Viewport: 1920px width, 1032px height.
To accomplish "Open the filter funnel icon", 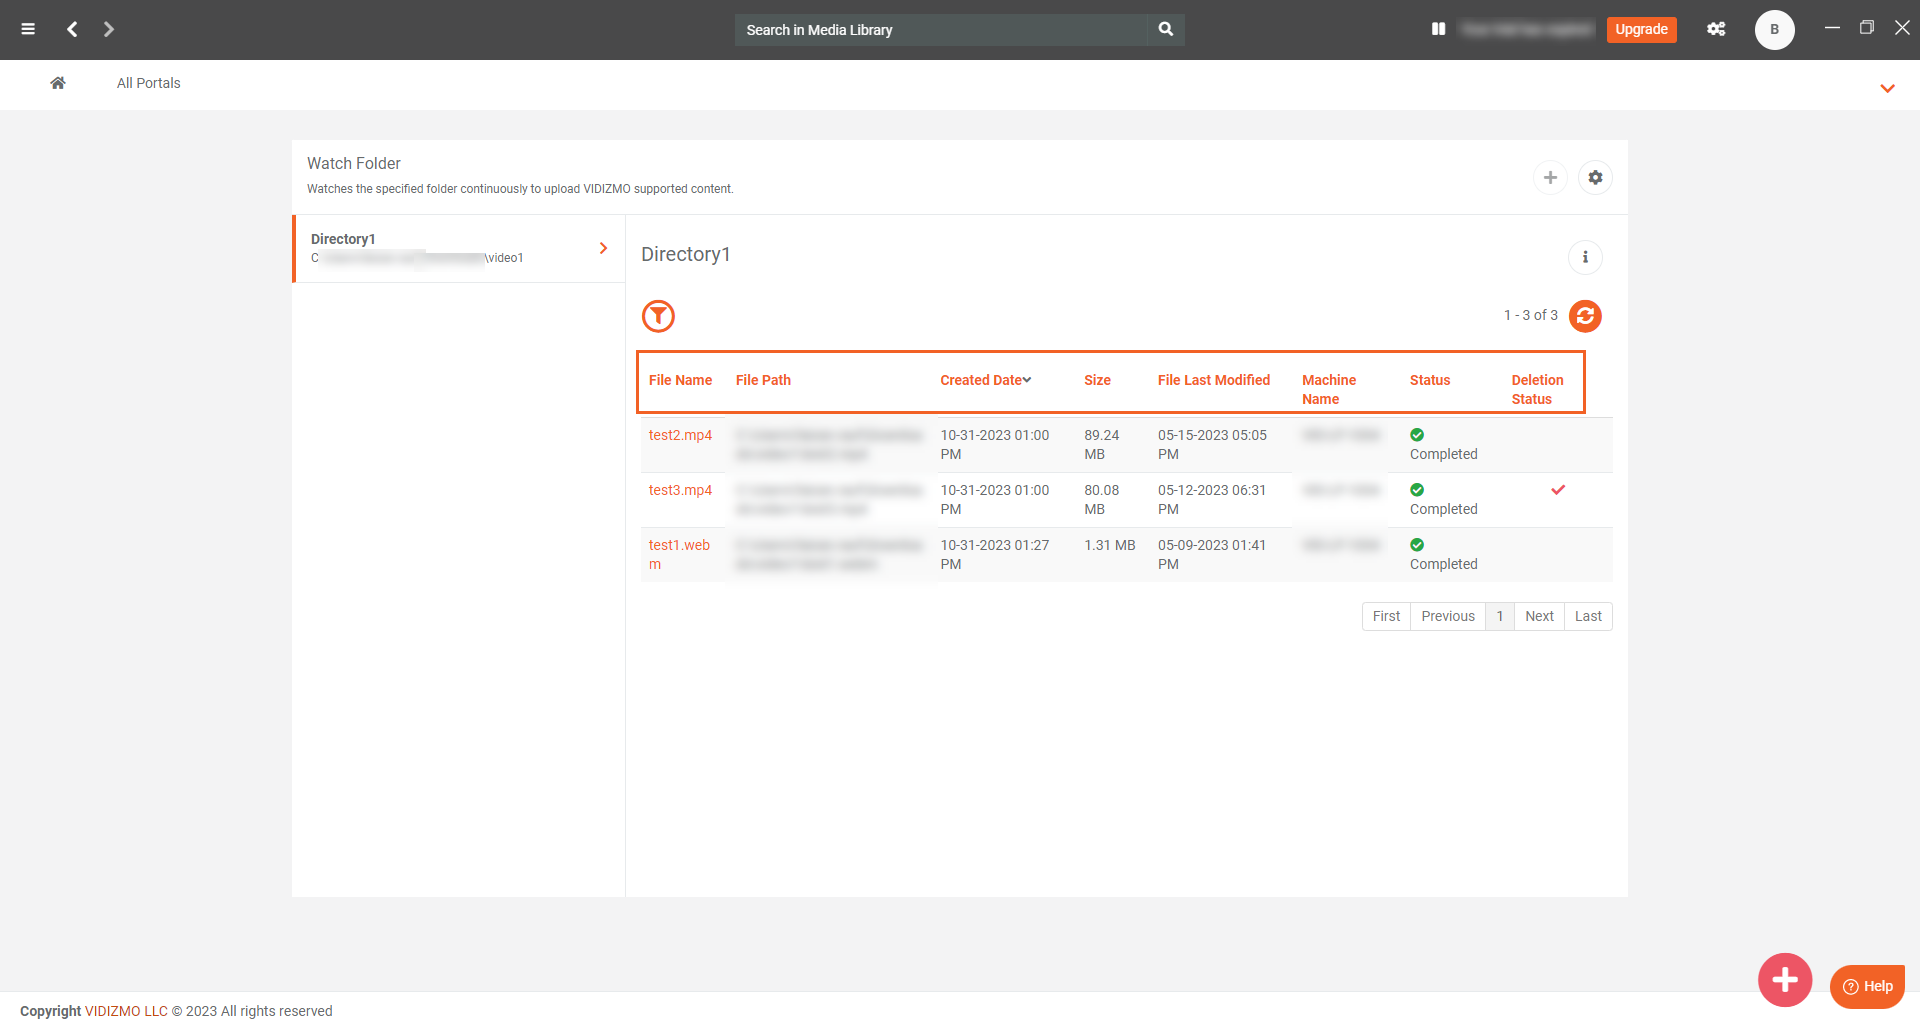I will [x=658, y=316].
